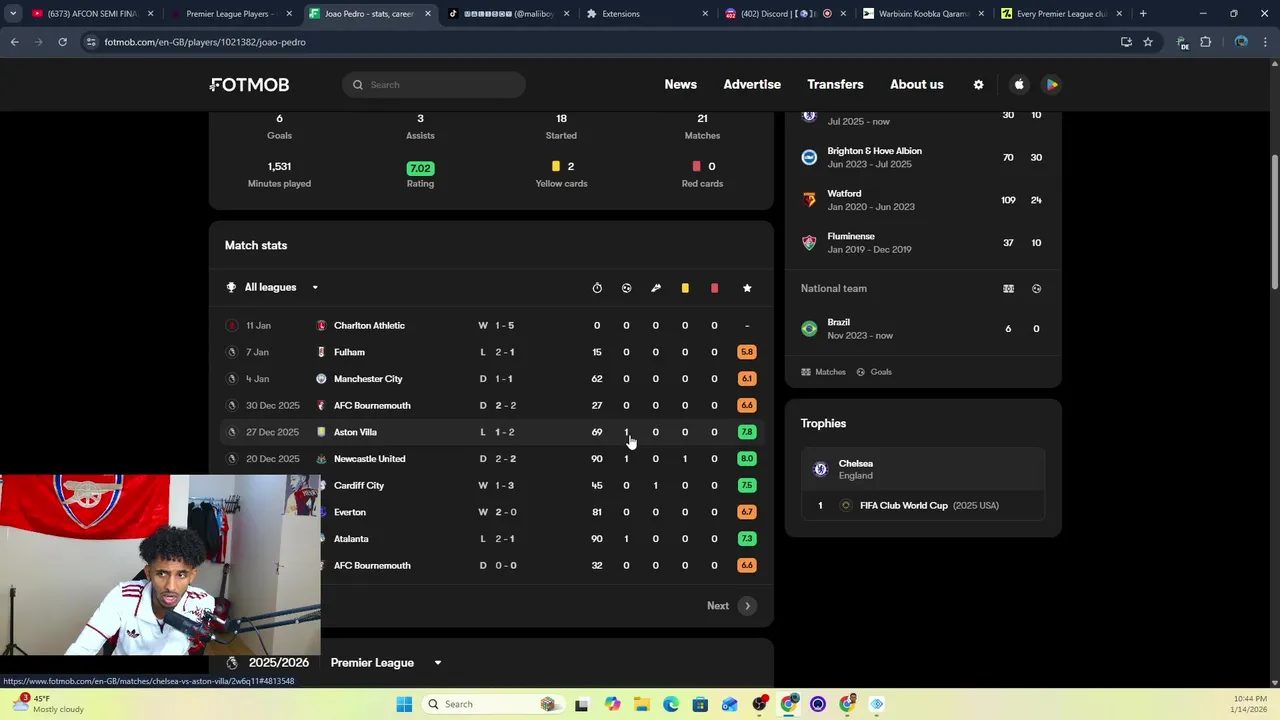The height and width of the screenshot is (720, 1280).
Task: Go back in browser history
Action: point(14,42)
